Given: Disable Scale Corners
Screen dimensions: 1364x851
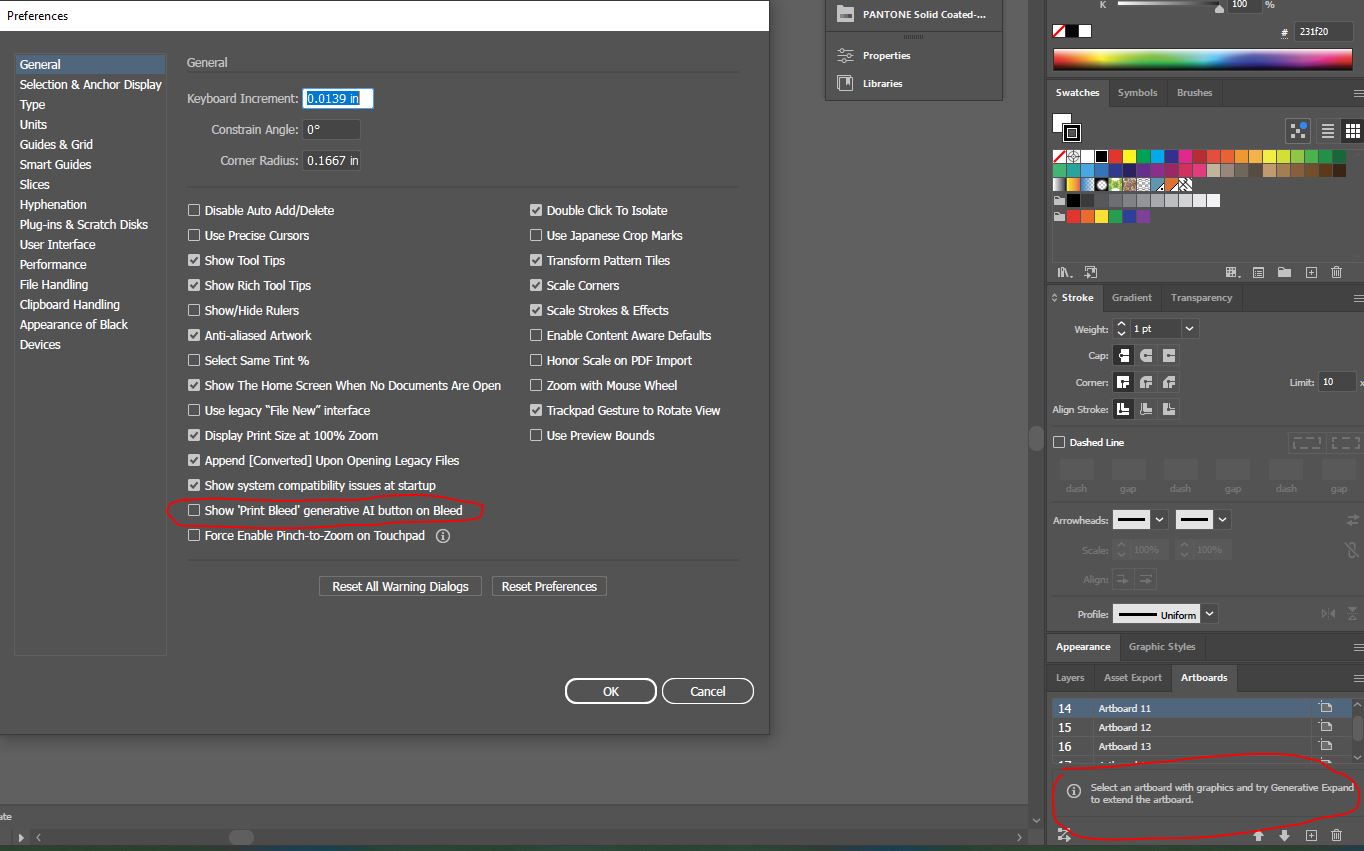Looking at the screenshot, I should (x=536, y=285).
